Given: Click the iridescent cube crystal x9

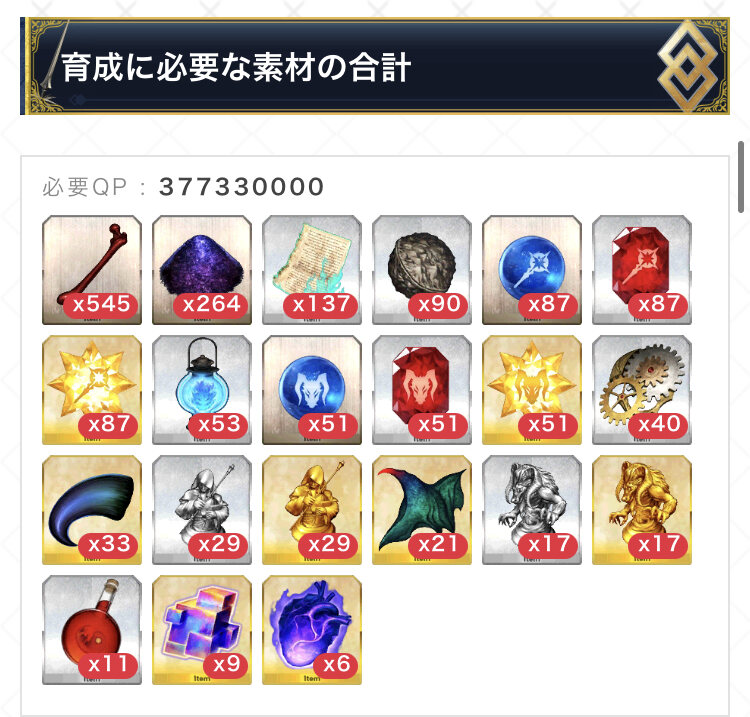Looking at the screenshot, I should (x=202, y=630).
